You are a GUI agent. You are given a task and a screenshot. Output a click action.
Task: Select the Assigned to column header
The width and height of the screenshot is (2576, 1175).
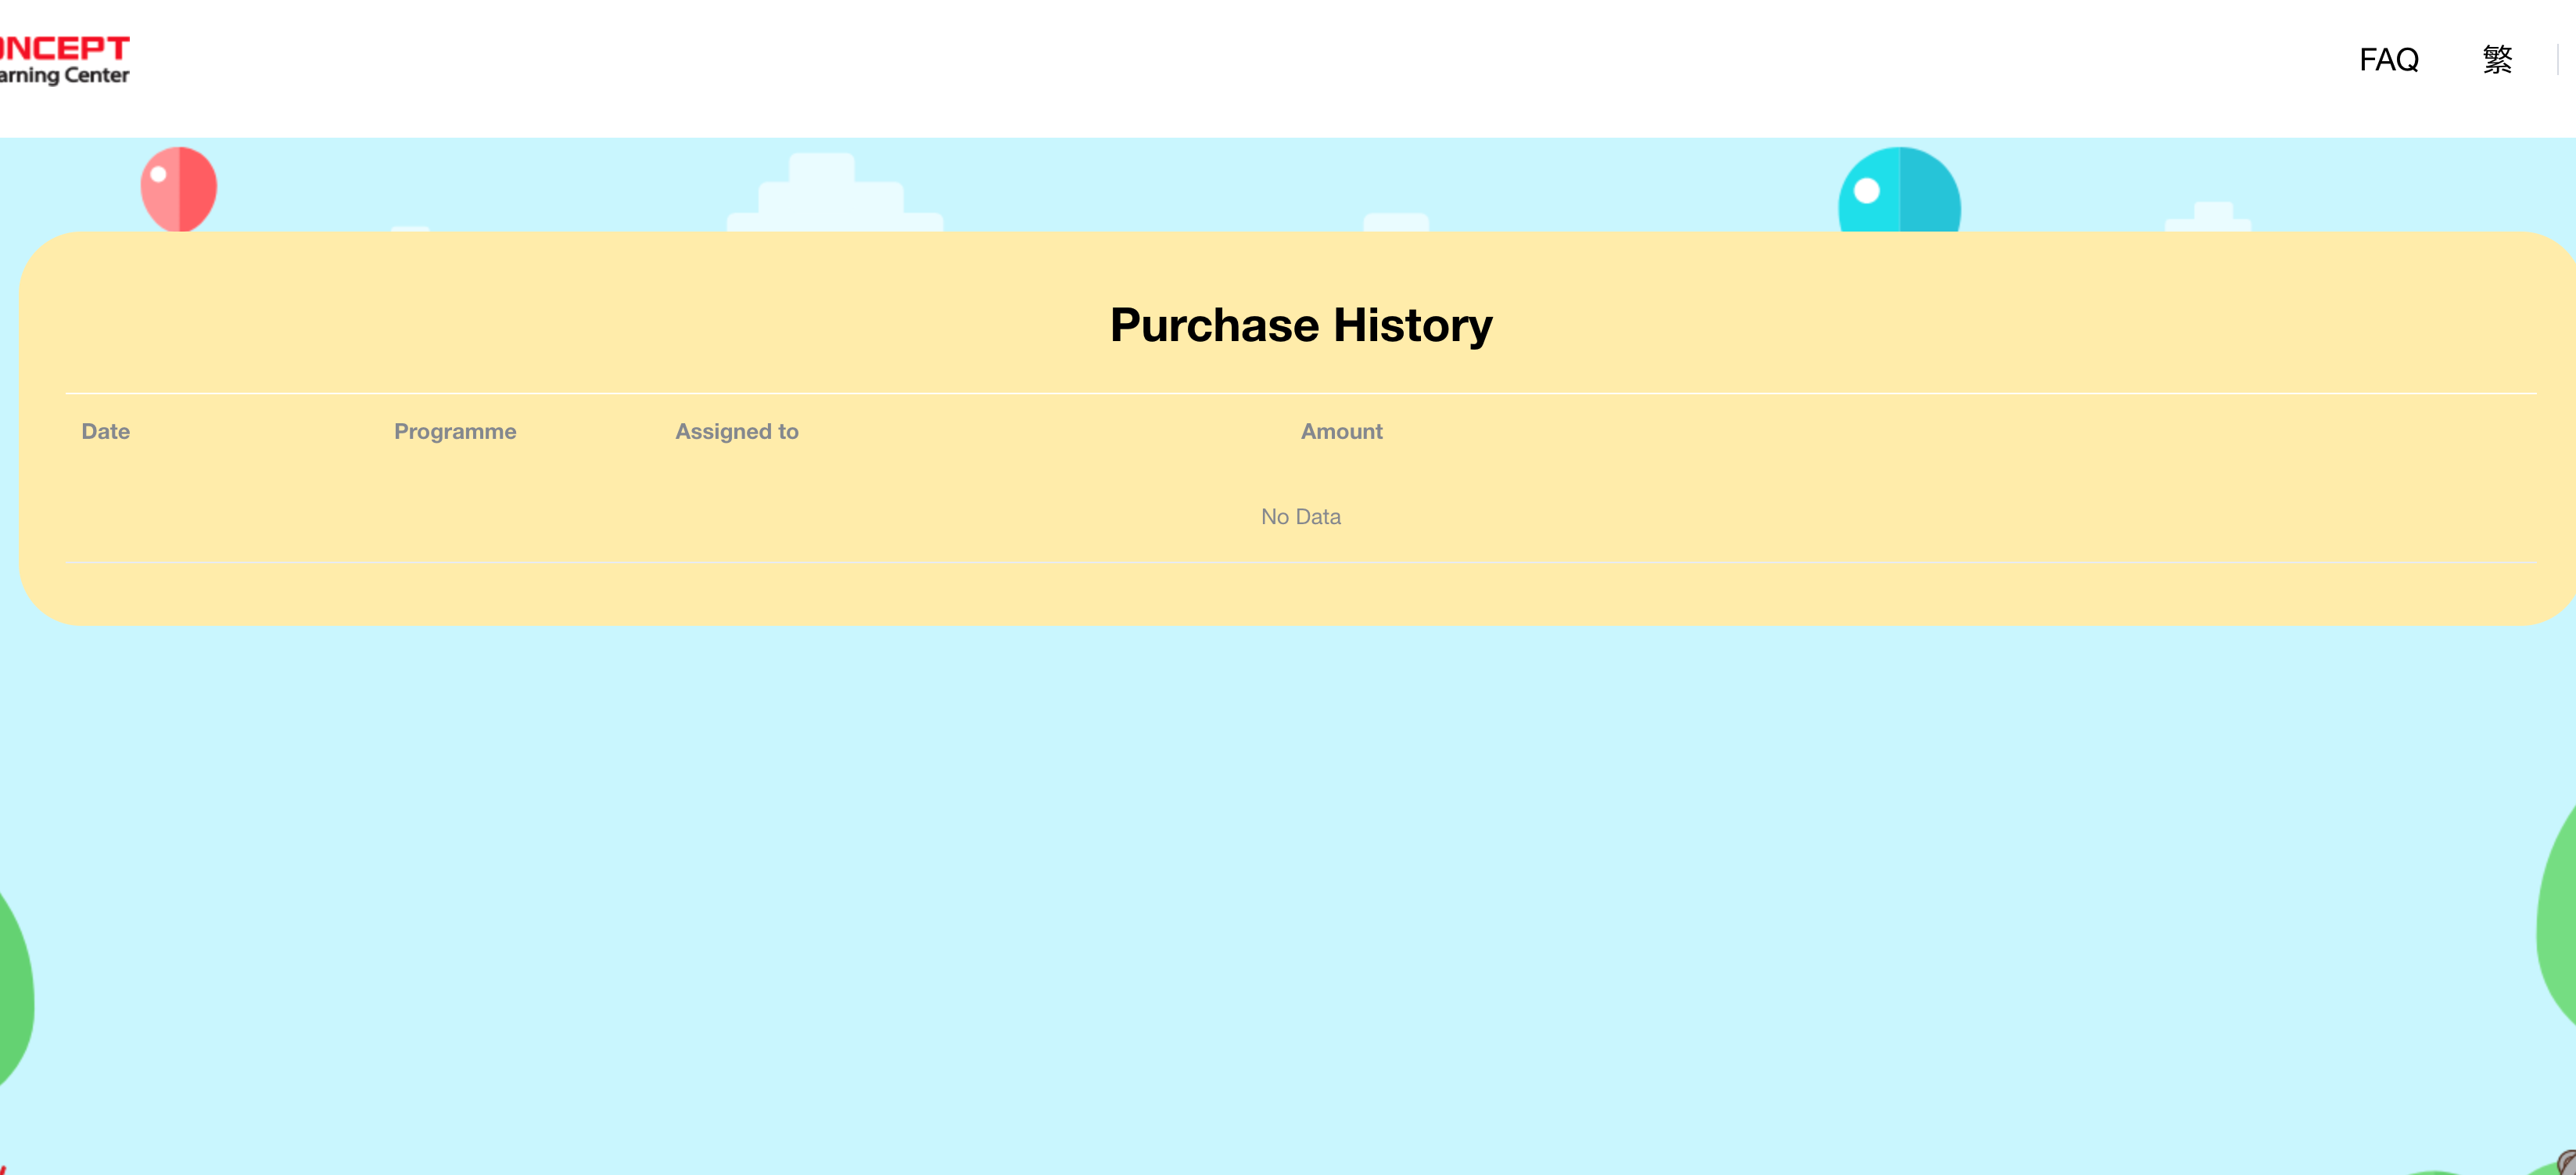tap(737, 431)
